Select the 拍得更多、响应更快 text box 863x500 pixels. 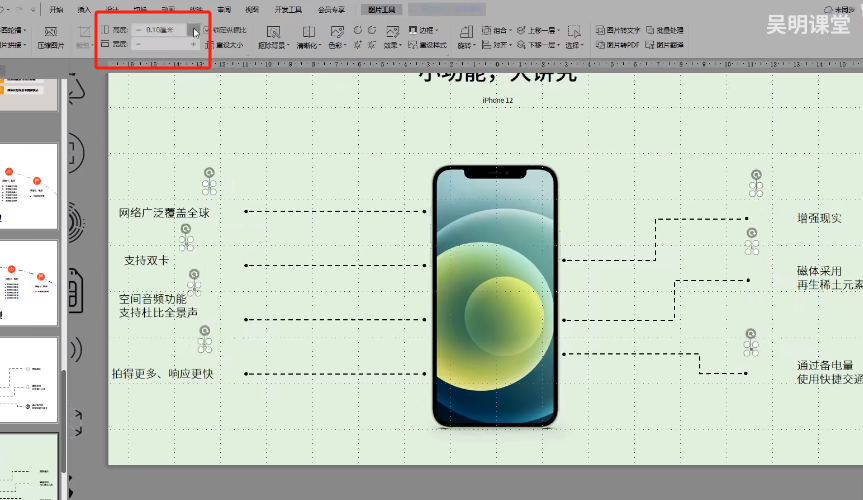point(162,373)
